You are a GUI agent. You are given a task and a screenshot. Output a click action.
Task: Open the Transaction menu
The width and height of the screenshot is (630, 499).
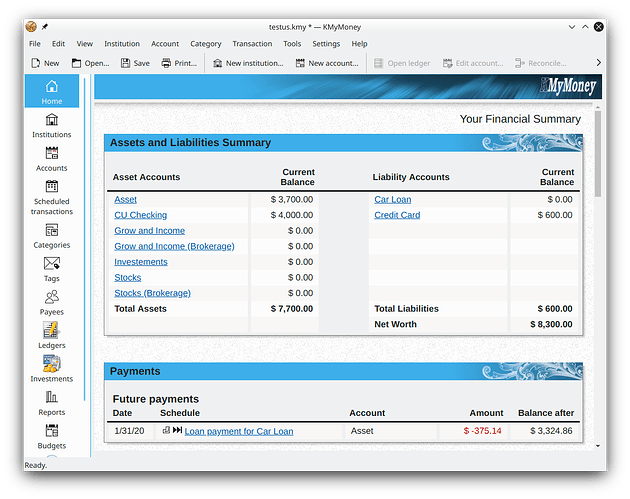point(252,44)
